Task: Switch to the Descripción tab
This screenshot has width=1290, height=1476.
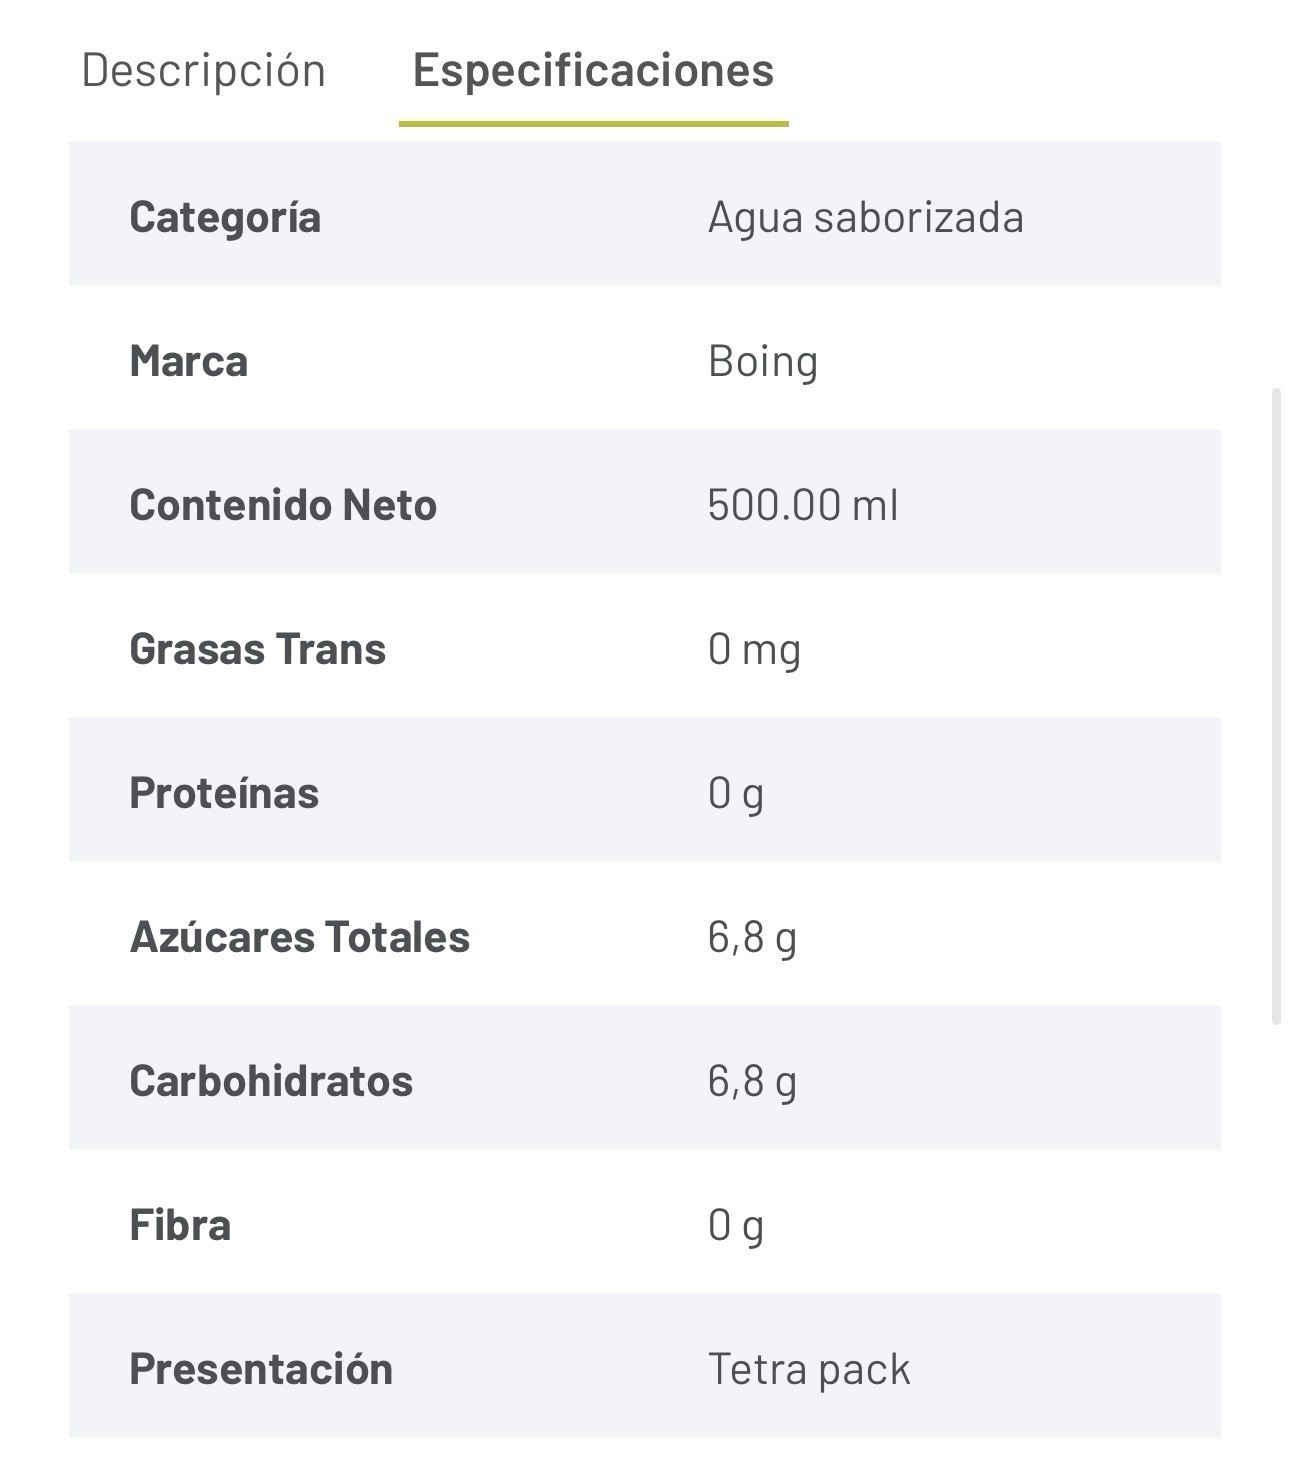Action: [x=203, y=71]
